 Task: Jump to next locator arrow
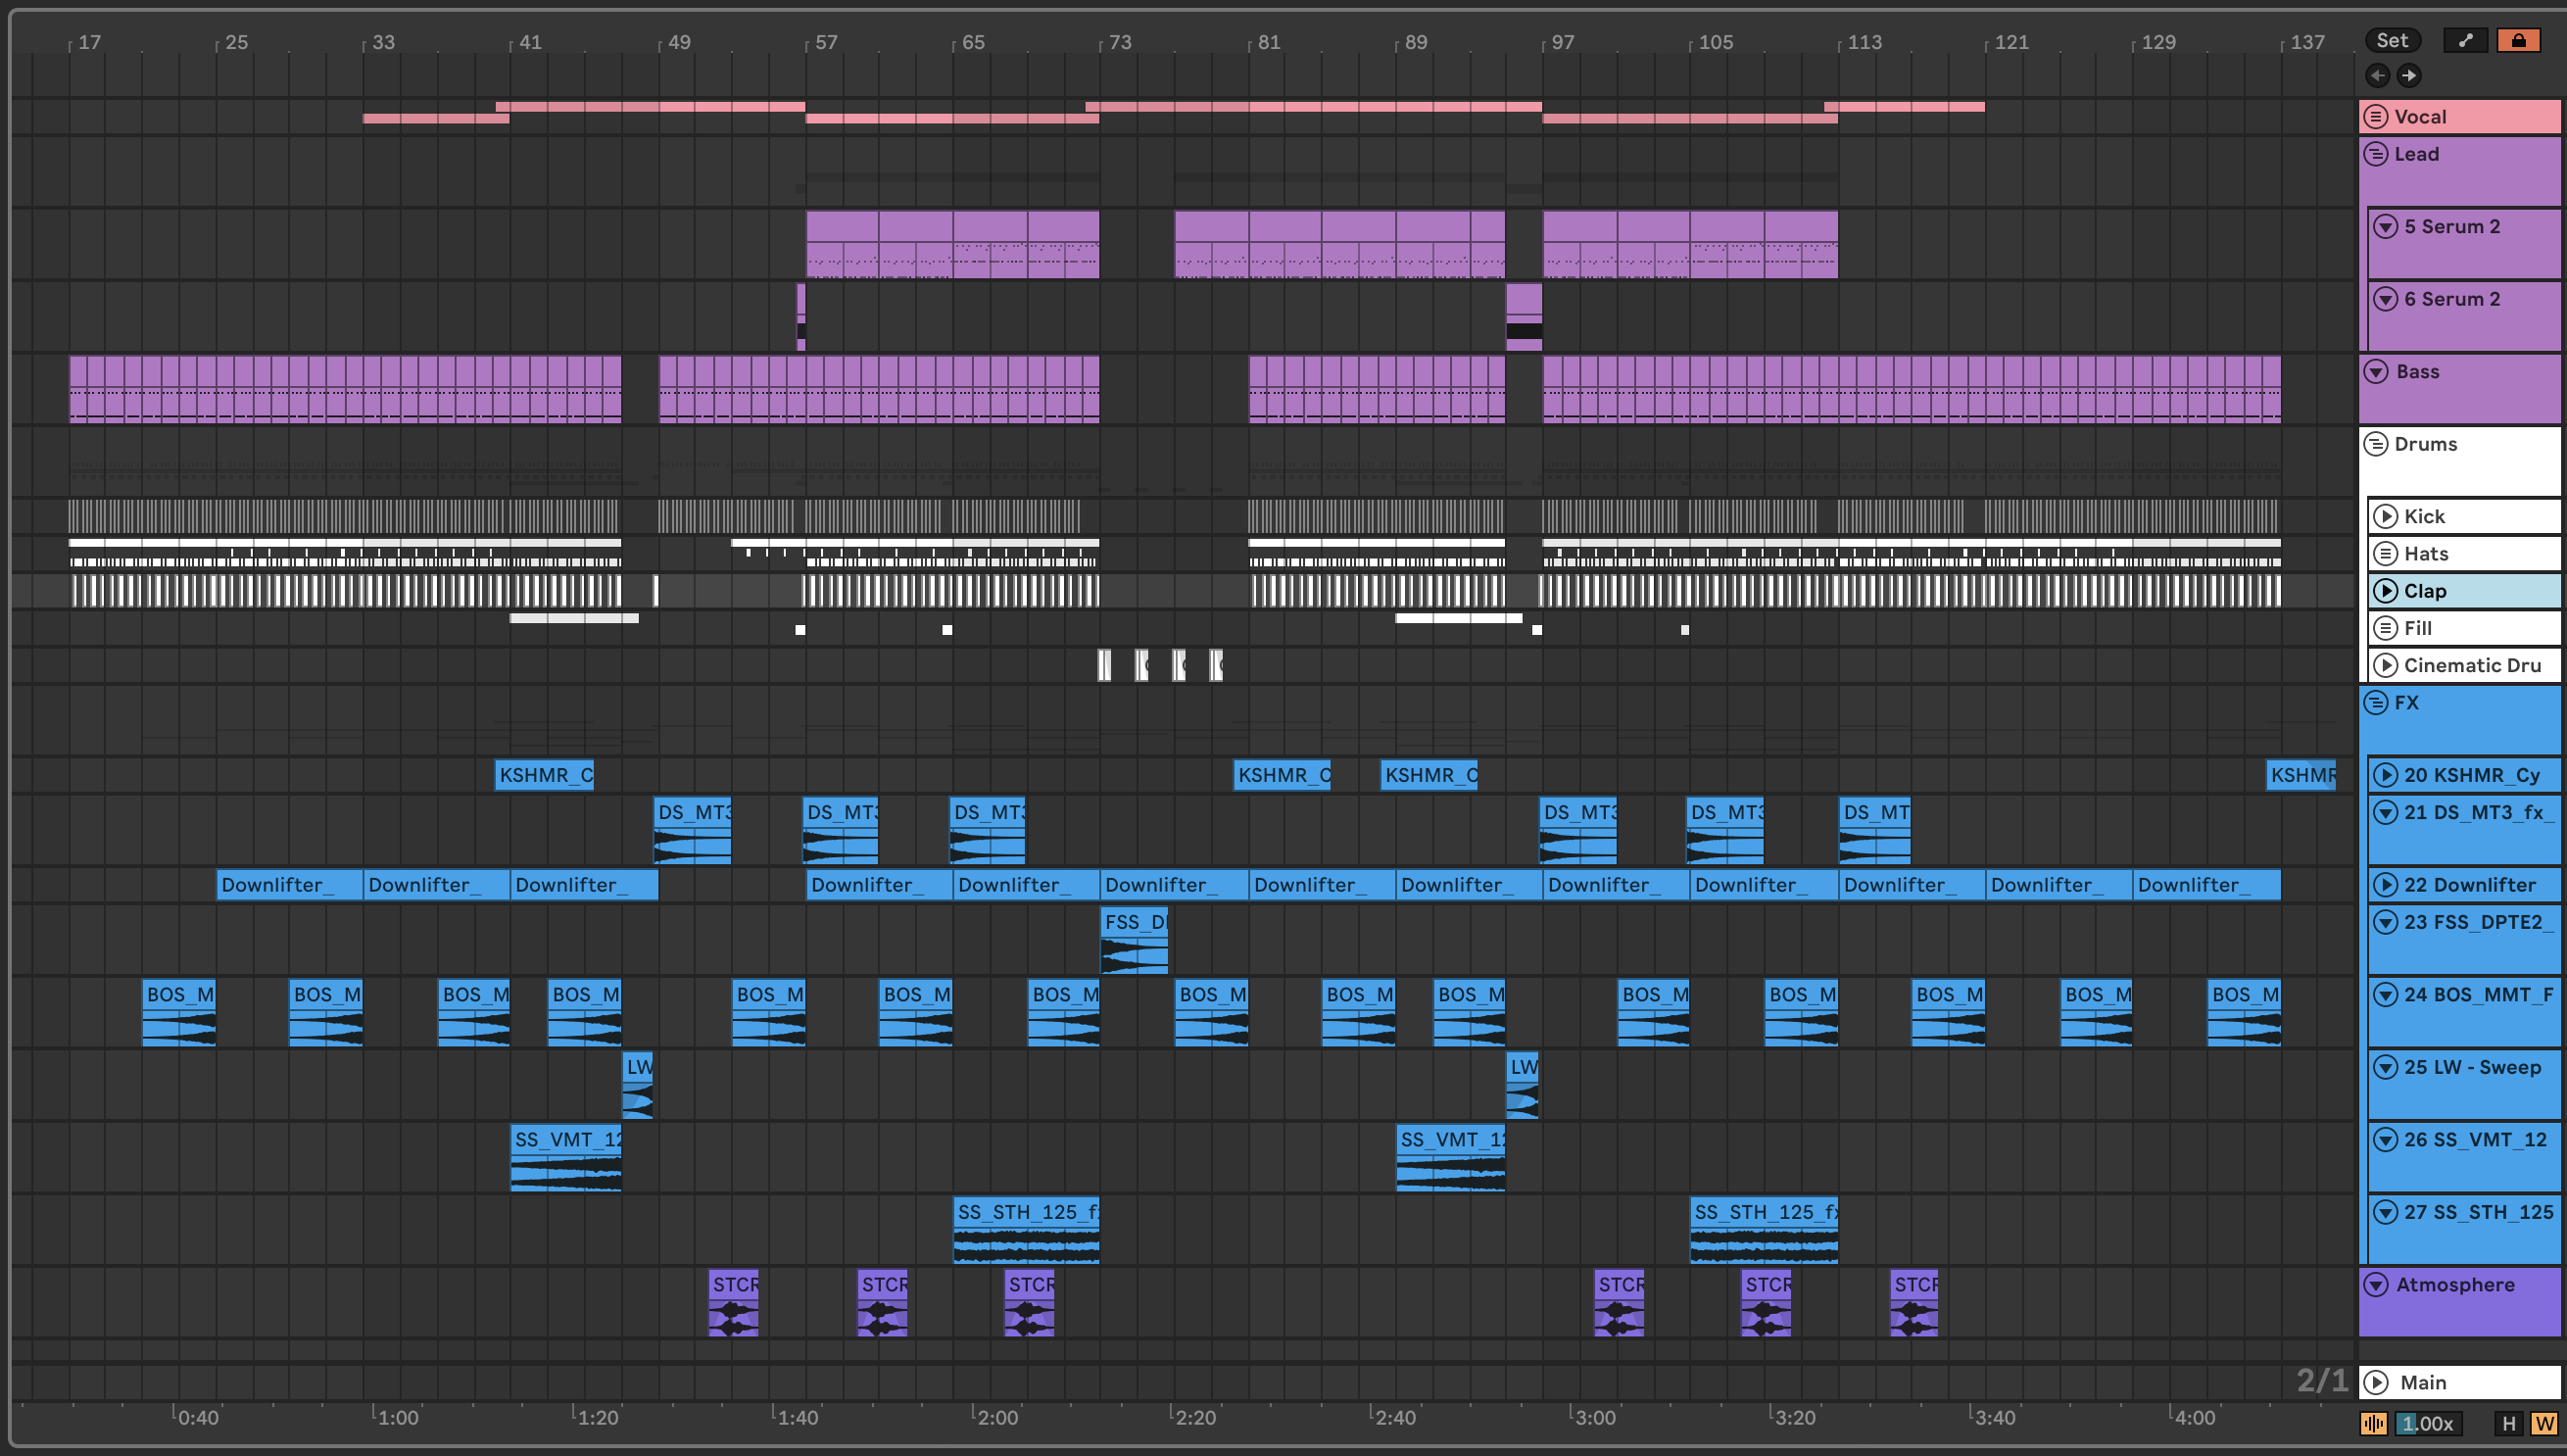coord(2410,75)
